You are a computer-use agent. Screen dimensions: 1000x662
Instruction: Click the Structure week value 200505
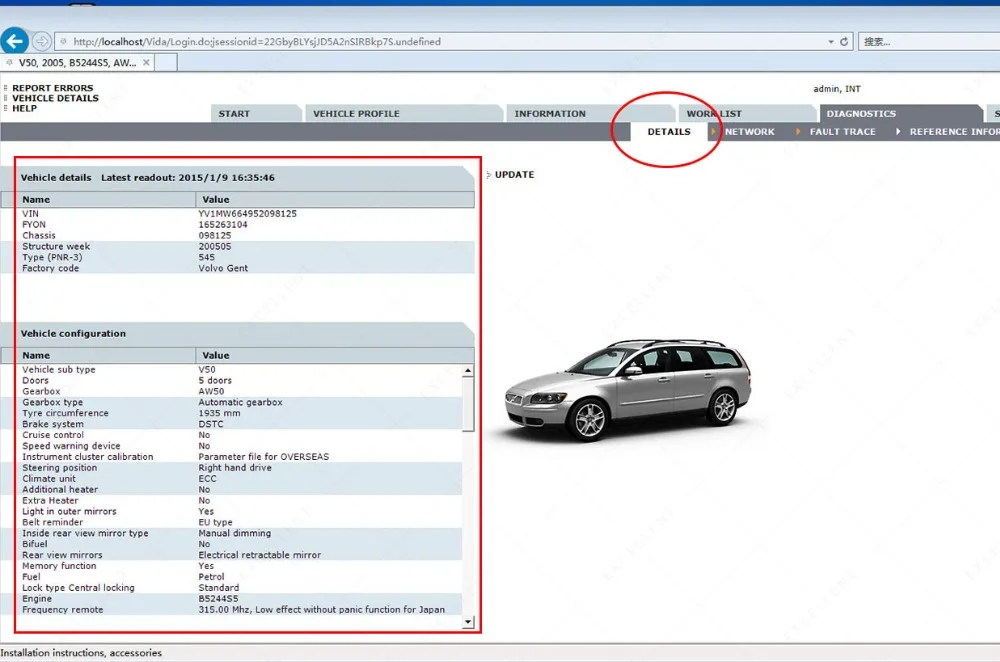tap(215, 246)
